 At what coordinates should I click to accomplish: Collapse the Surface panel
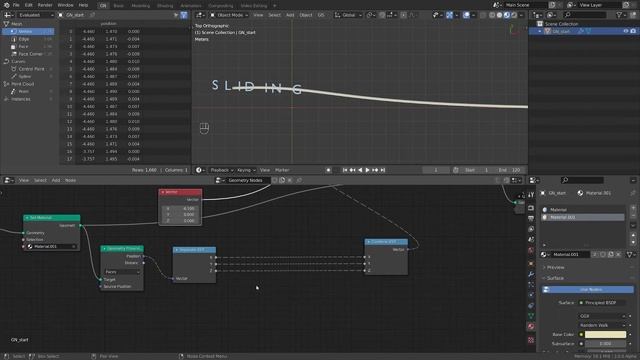555,278
